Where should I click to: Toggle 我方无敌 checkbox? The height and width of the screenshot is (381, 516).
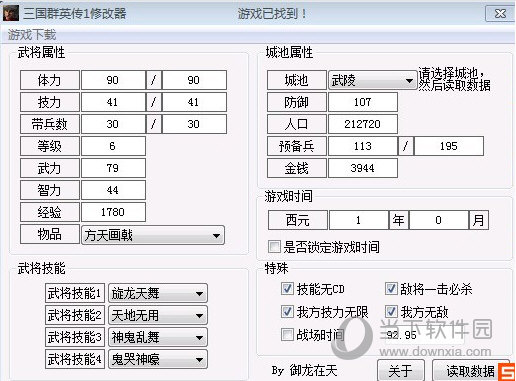coord(391,312)
